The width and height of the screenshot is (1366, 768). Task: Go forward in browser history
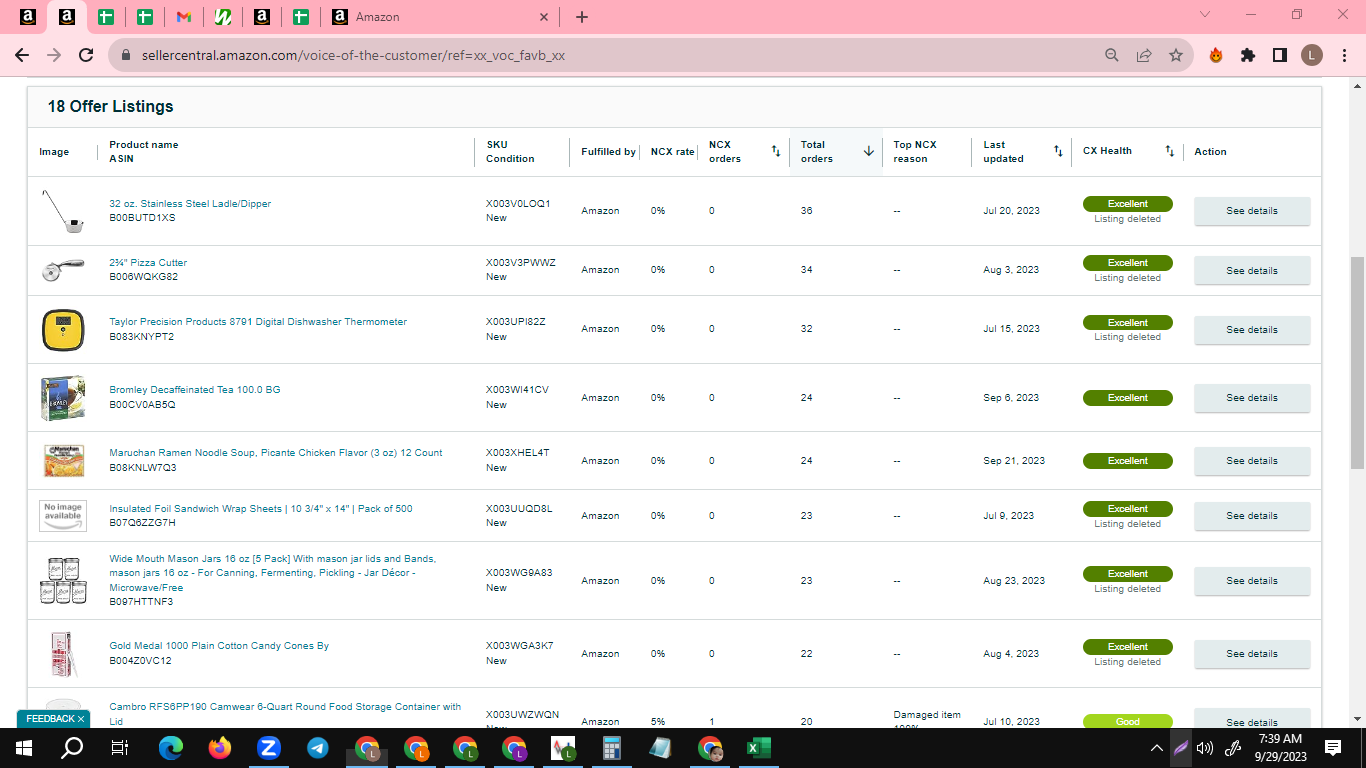click(x=54, y=56)
